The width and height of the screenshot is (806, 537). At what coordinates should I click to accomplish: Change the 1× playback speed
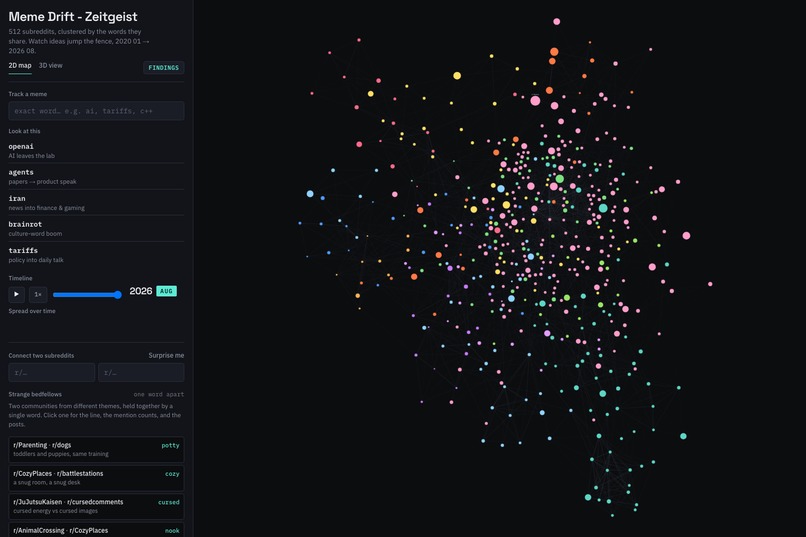(x=38, y=294)
